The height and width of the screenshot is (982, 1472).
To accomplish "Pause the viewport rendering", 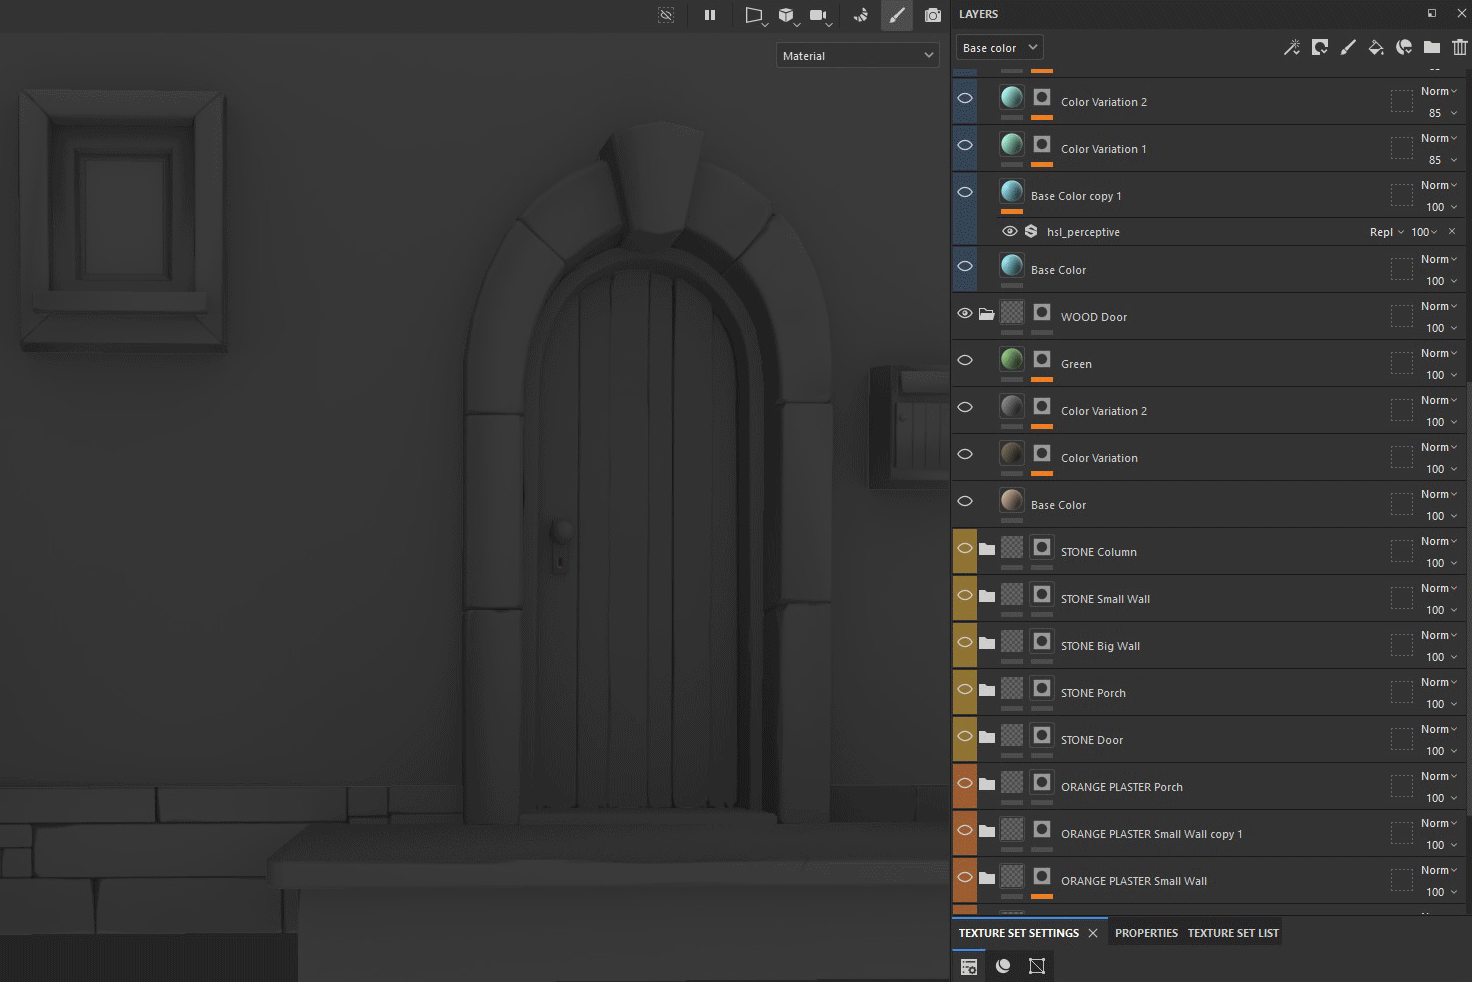I will tap(710, 15).
